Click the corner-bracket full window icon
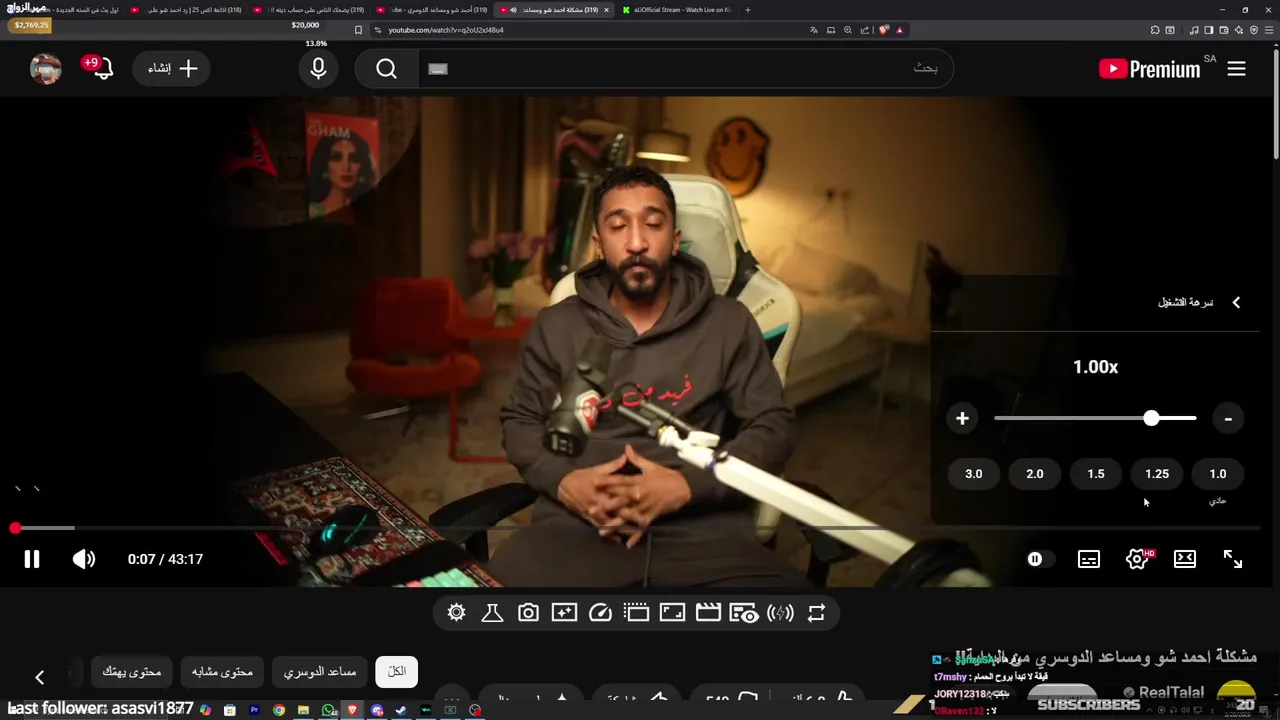Screen dimensions: 1280x720 pyautogui.click(x=672, y=613)
